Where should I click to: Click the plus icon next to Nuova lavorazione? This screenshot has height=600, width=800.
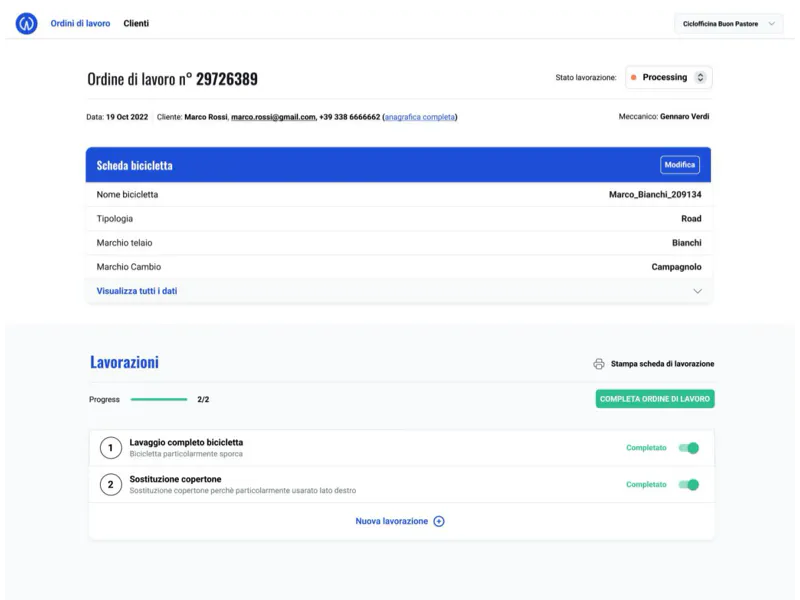[439, 521]
